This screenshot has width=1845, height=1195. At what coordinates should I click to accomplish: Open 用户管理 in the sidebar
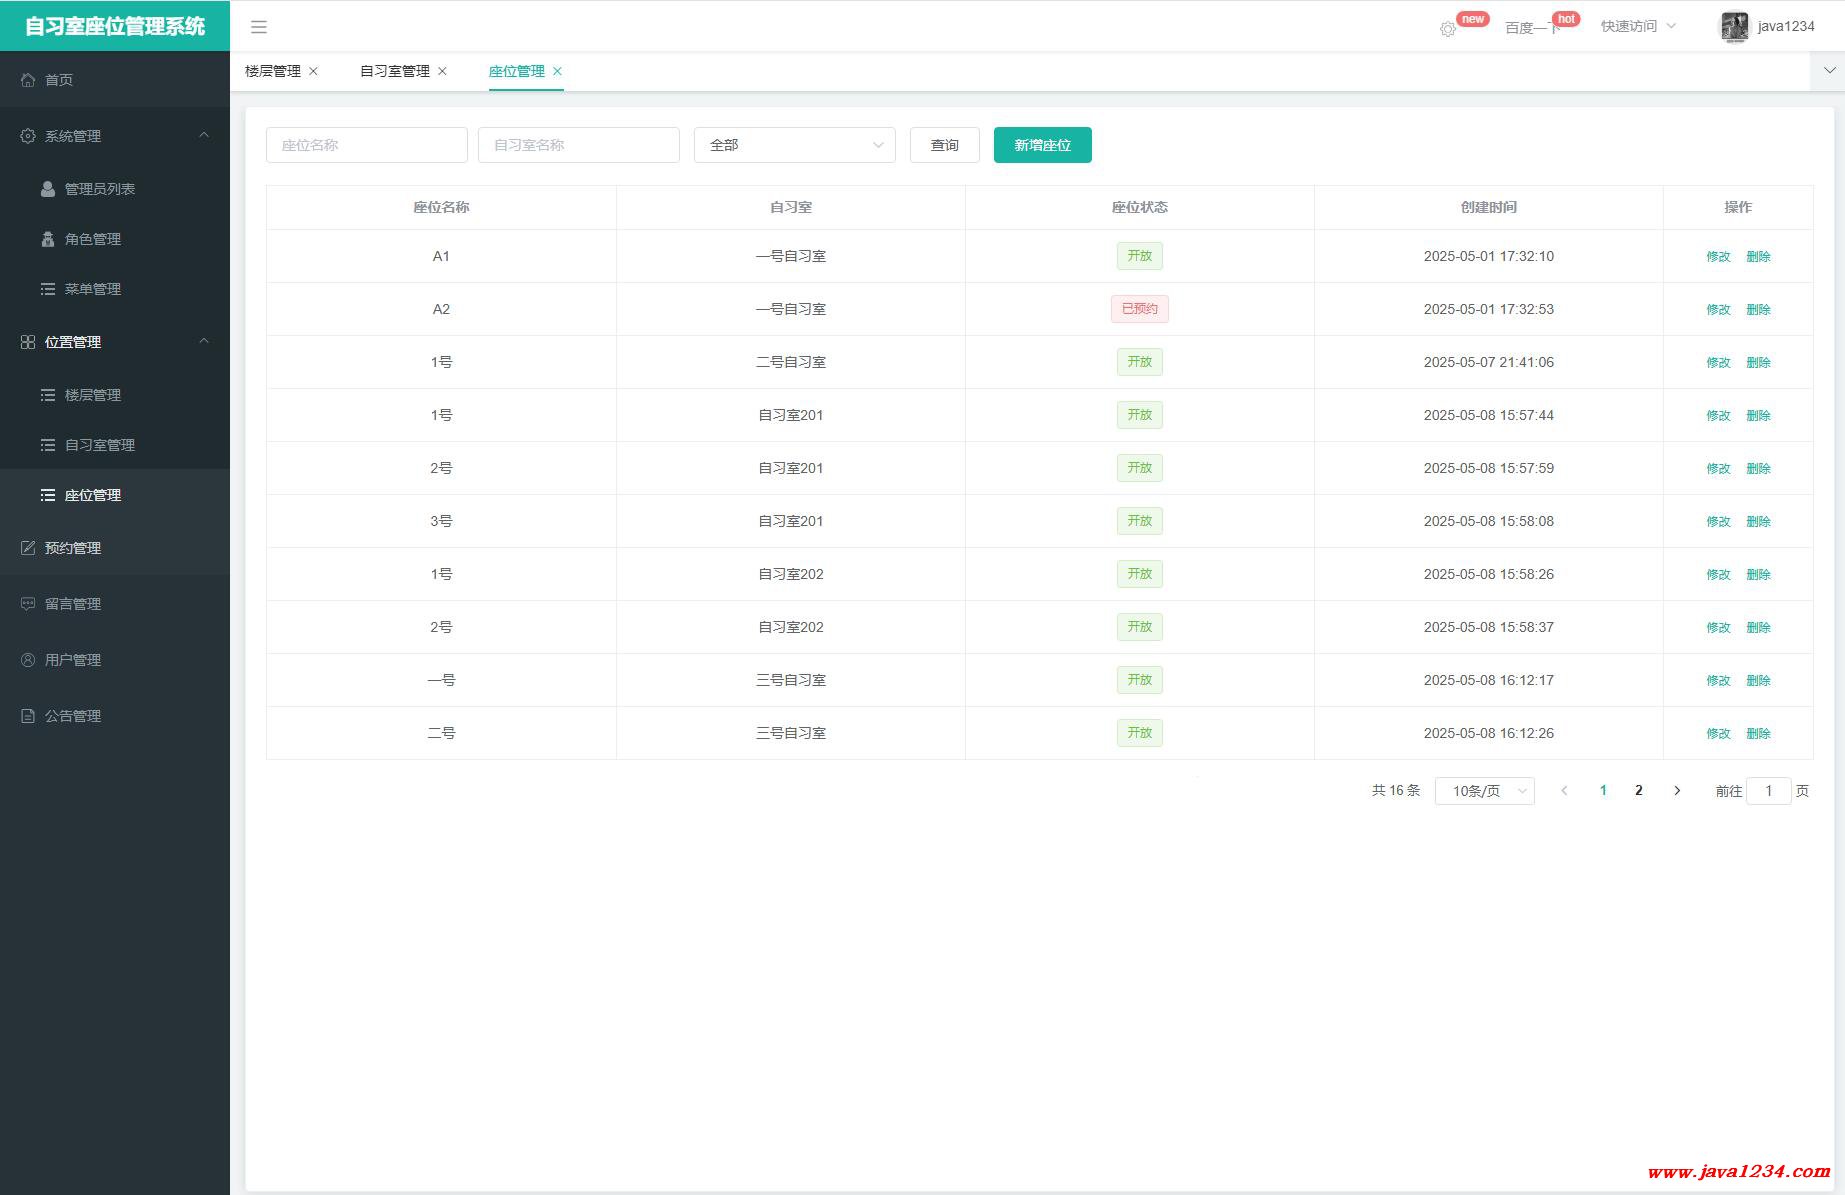coord(73,660)
